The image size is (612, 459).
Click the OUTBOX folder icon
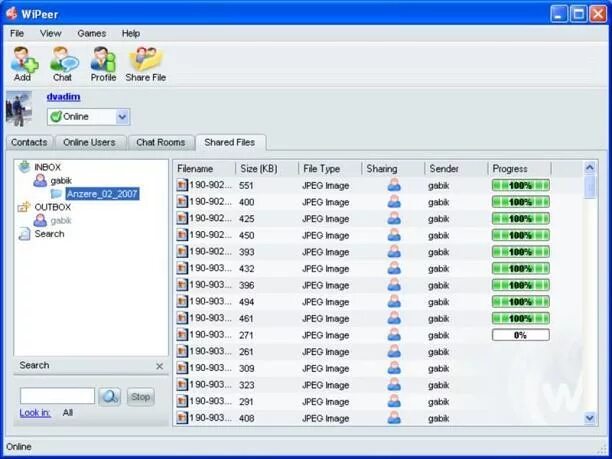point(24,207)
